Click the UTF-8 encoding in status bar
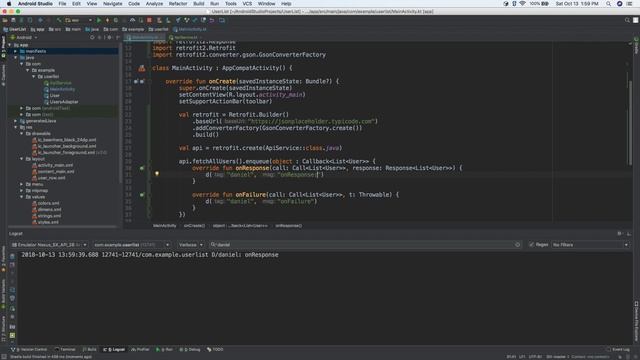Image resolution: width=640 pixels, height=360 pixels. 535,356
